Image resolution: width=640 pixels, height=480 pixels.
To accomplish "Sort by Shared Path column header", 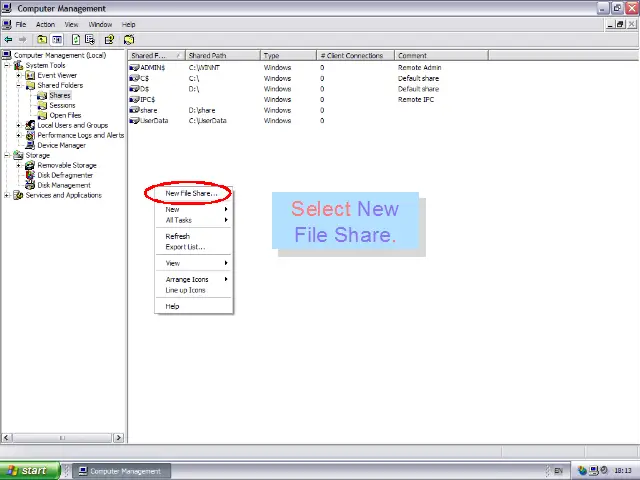I will 221,56.
